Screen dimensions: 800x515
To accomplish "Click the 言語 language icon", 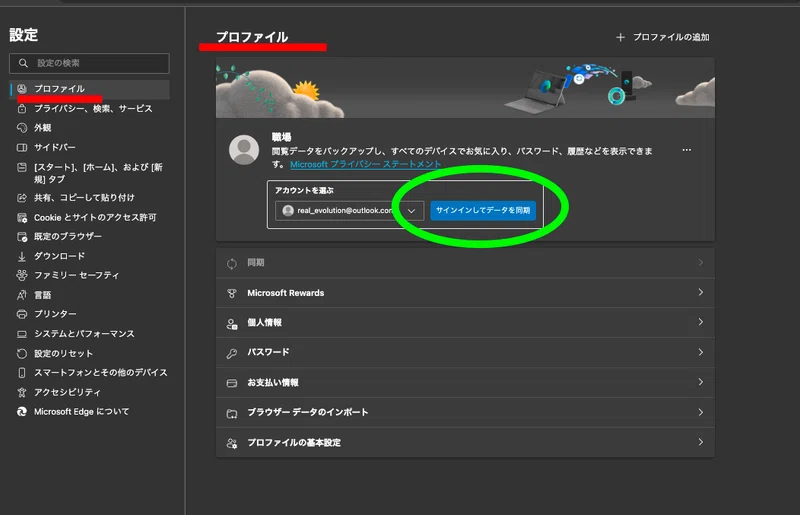I will [22, 295].
